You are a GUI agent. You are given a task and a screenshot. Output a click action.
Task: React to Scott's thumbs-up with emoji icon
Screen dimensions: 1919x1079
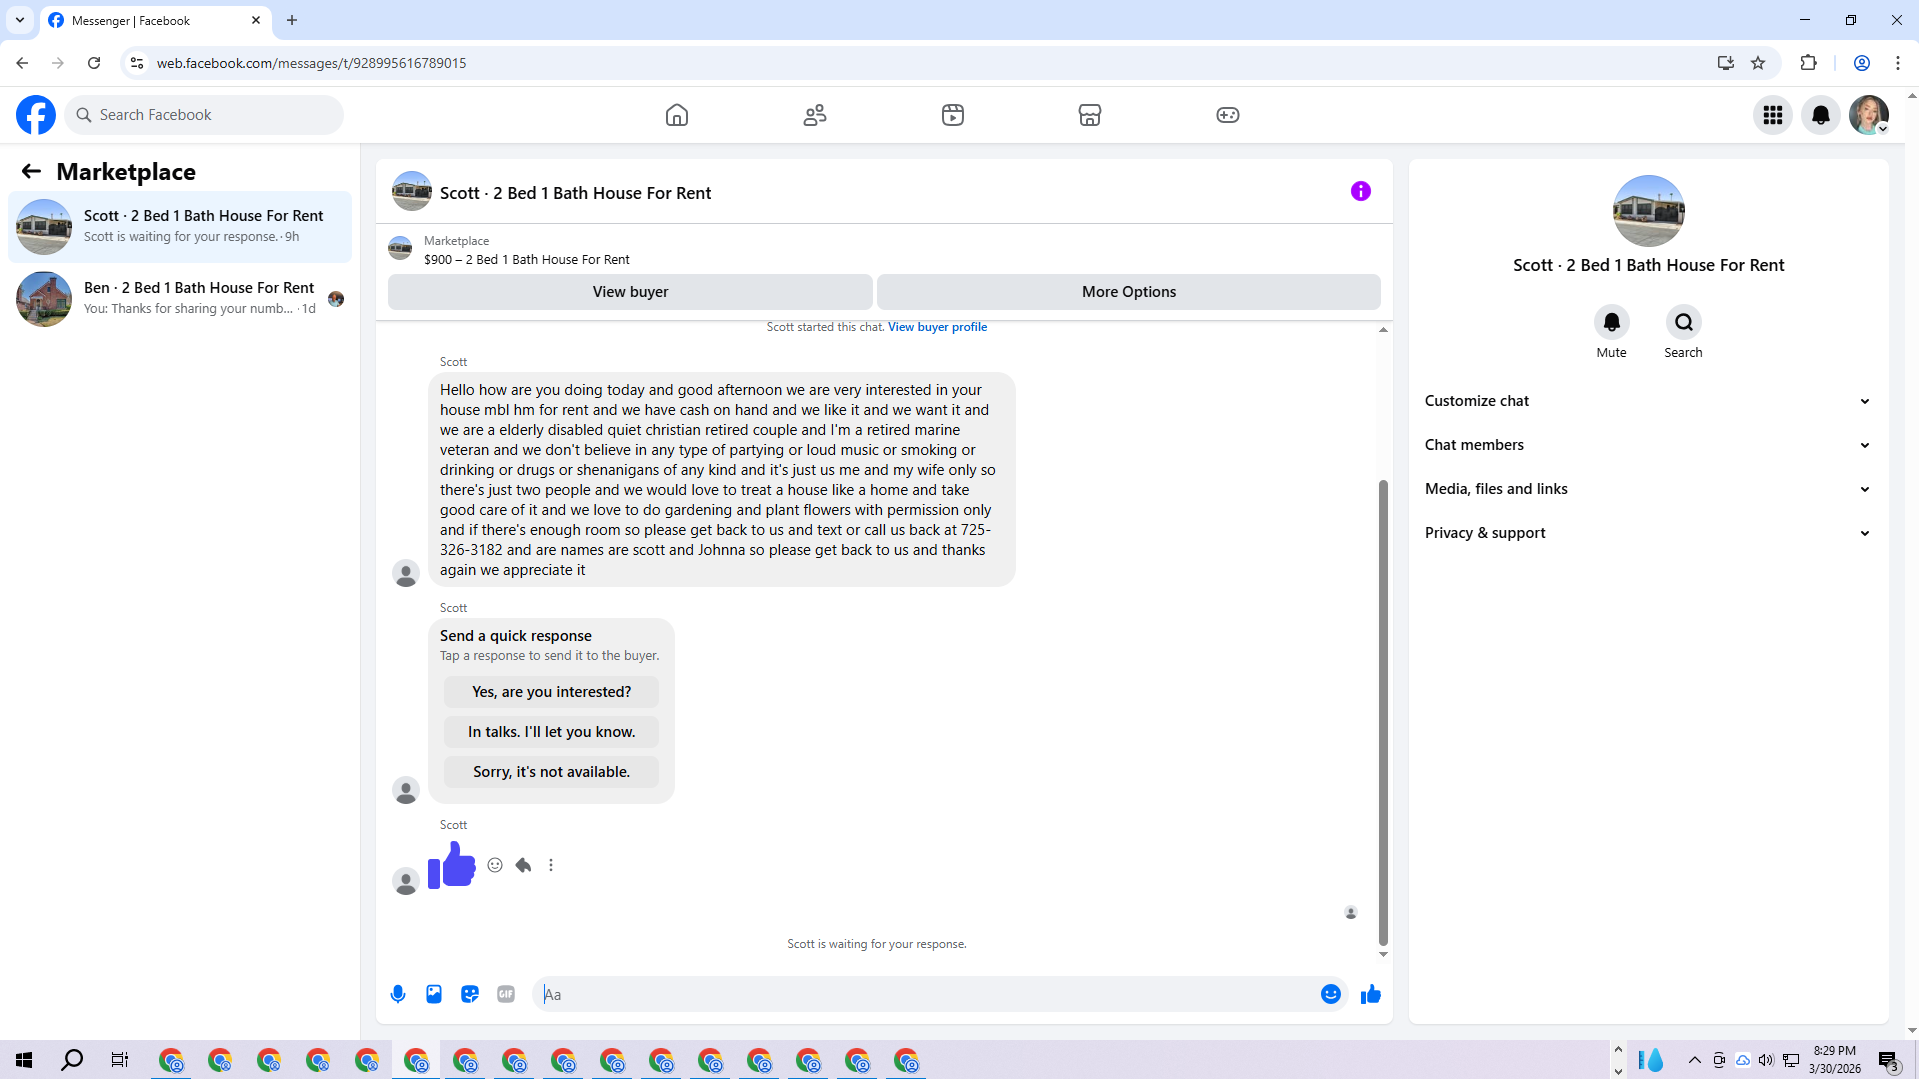coord(495,865)
